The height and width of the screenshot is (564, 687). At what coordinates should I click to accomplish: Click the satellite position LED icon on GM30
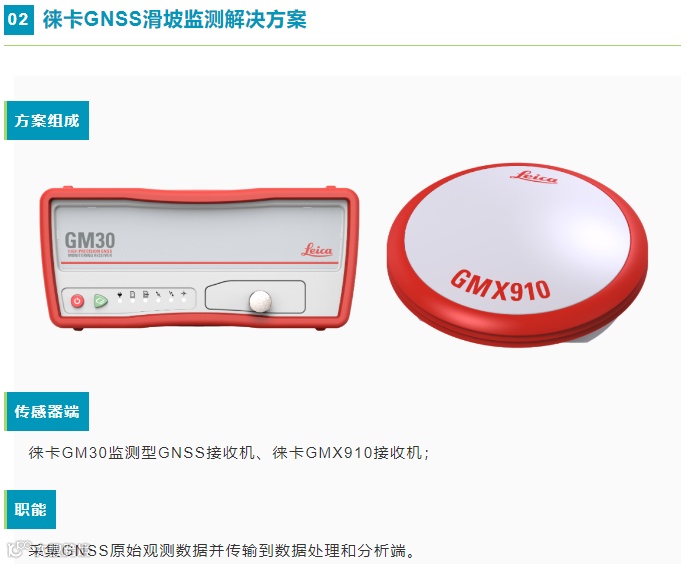pos(184,294)
